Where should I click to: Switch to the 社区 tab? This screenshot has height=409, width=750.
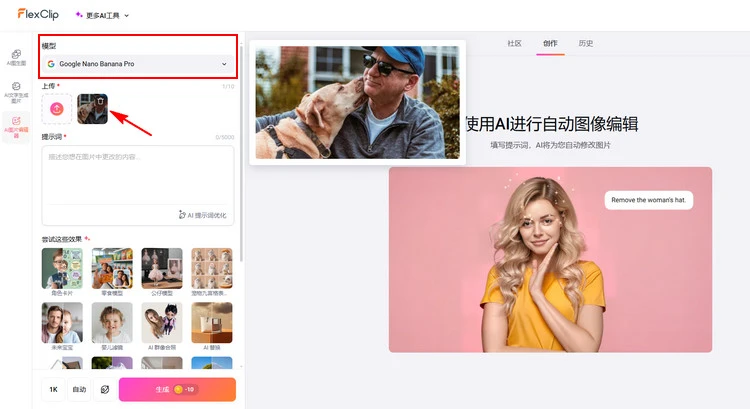(514, 43)
